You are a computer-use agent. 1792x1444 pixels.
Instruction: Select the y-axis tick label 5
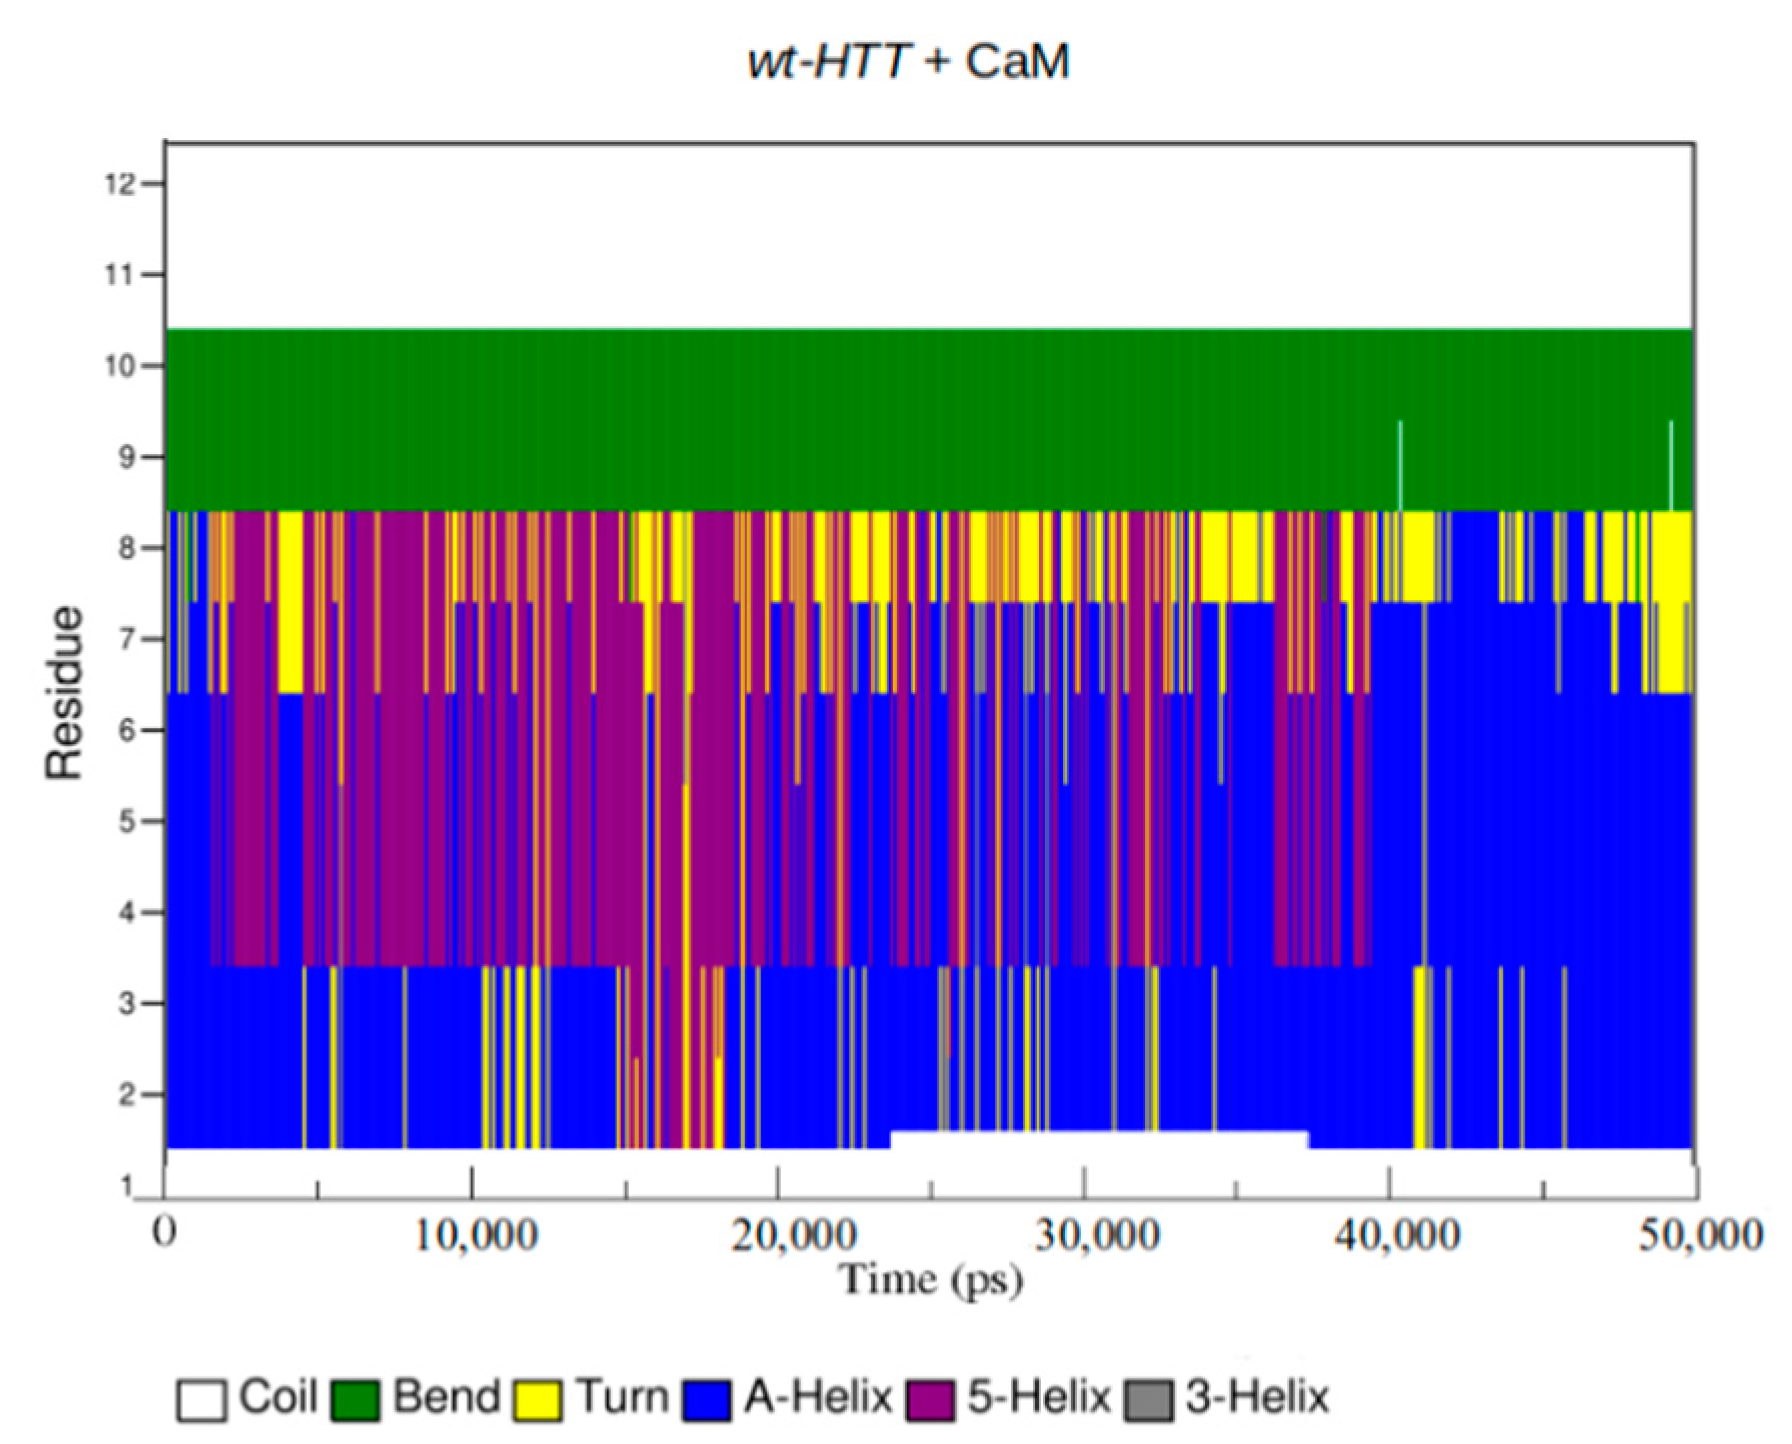127,822
